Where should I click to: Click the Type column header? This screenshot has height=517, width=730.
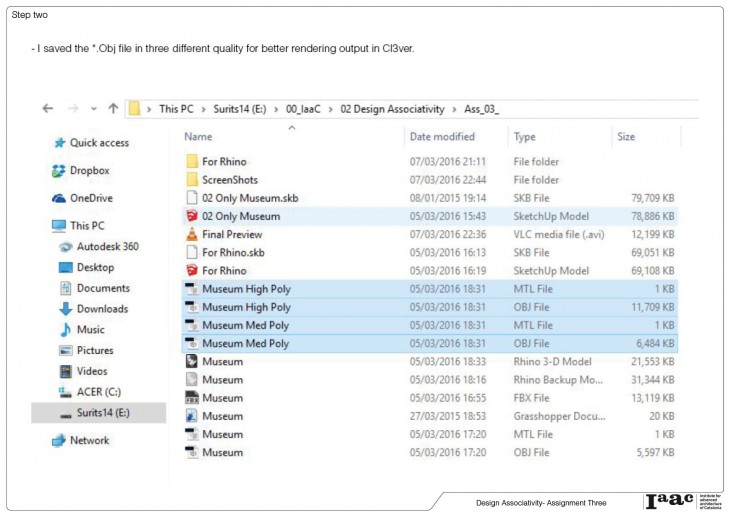point(525,137)
